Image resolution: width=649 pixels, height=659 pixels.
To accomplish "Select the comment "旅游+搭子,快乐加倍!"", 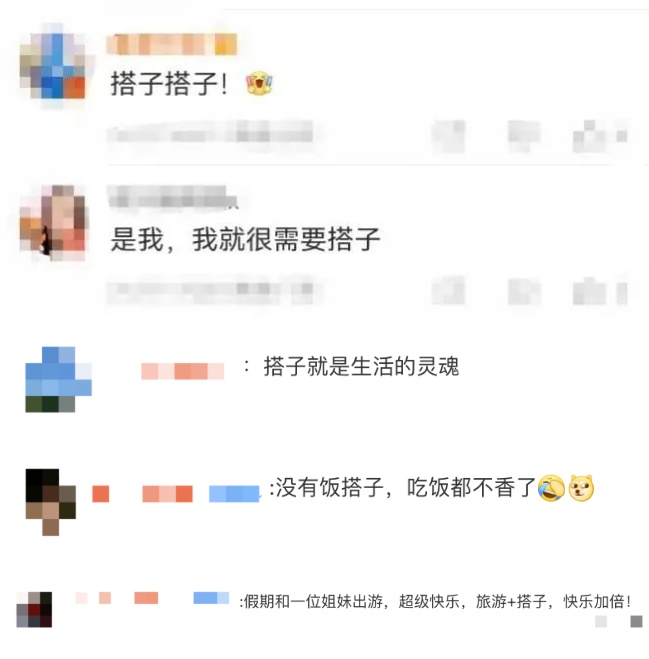I will [x=554, y=601].
